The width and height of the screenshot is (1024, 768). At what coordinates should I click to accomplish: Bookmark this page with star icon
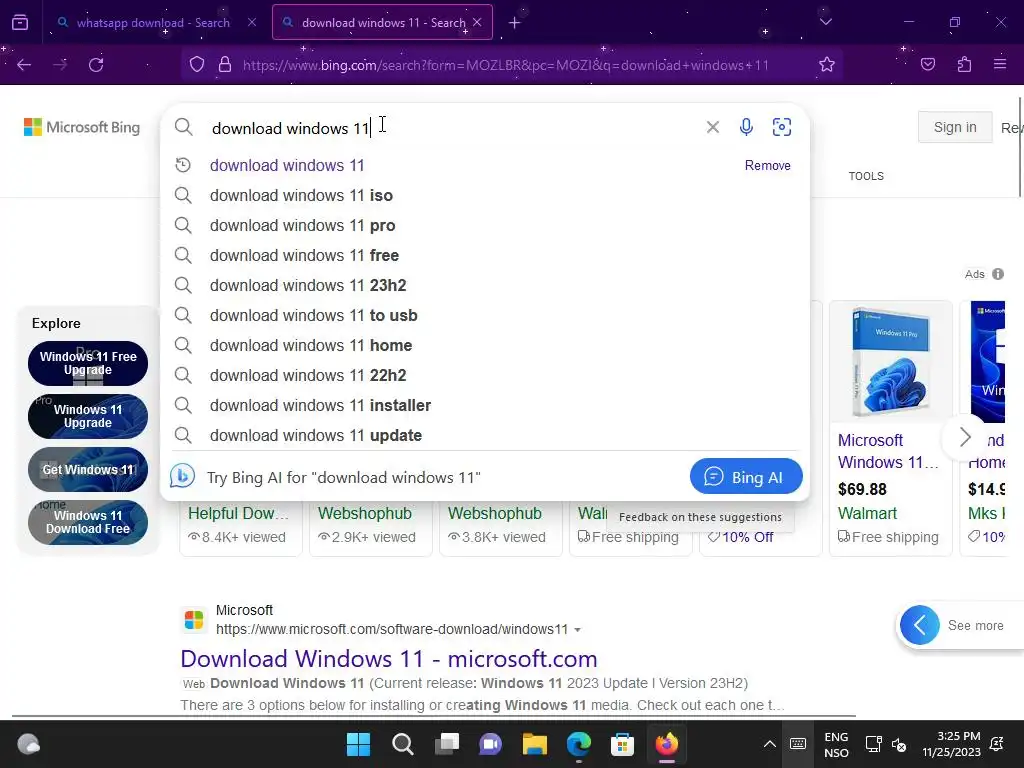coord(827,65)
